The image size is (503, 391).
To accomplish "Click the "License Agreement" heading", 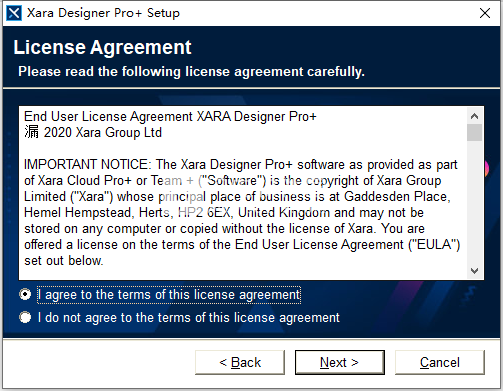I will [x=102, y=47].
